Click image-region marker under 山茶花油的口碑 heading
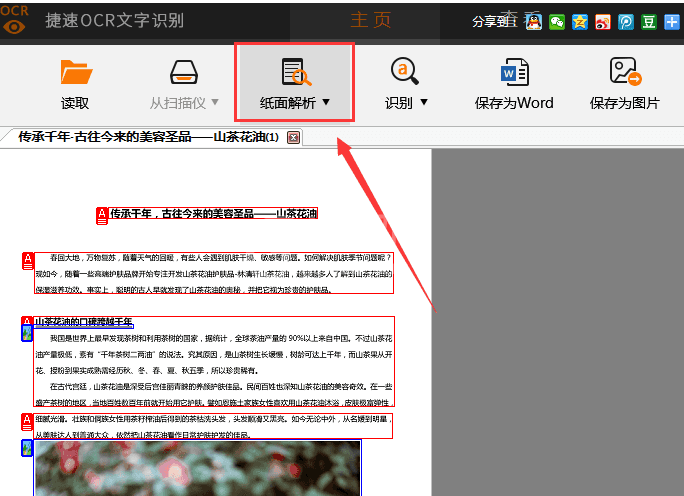This screenshot has height=496, width=684. point(27,333)
